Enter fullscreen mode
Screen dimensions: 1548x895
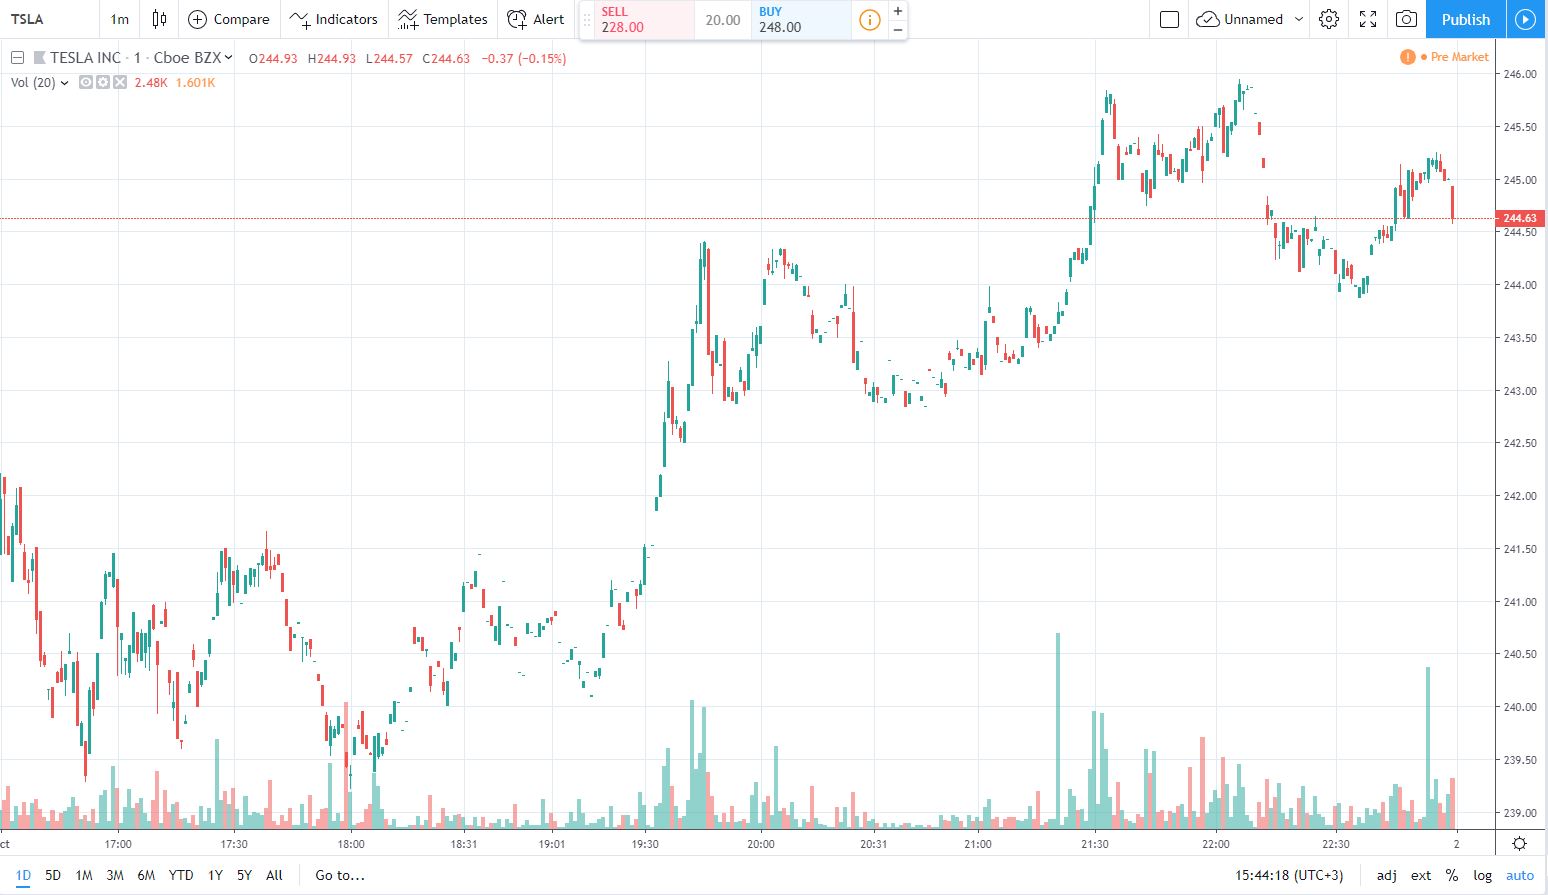[1368, 19]
